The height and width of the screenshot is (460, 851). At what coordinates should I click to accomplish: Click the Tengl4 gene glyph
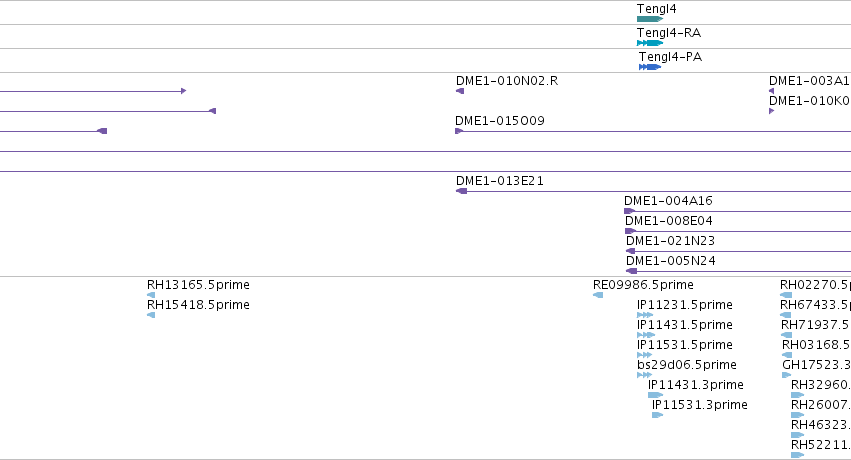click(650, 19)
